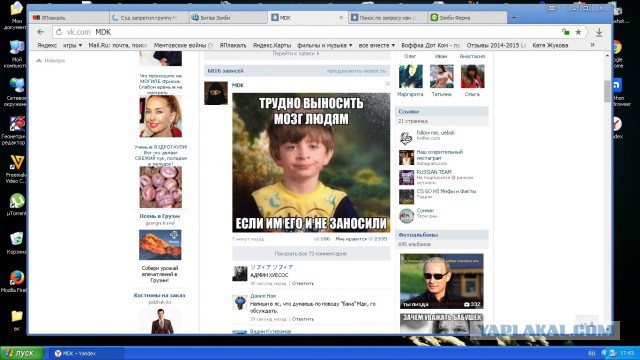Viewport: 640px width, 360px height.
Task: Open downloads with the arrow icon
Action: coord(599,32)
